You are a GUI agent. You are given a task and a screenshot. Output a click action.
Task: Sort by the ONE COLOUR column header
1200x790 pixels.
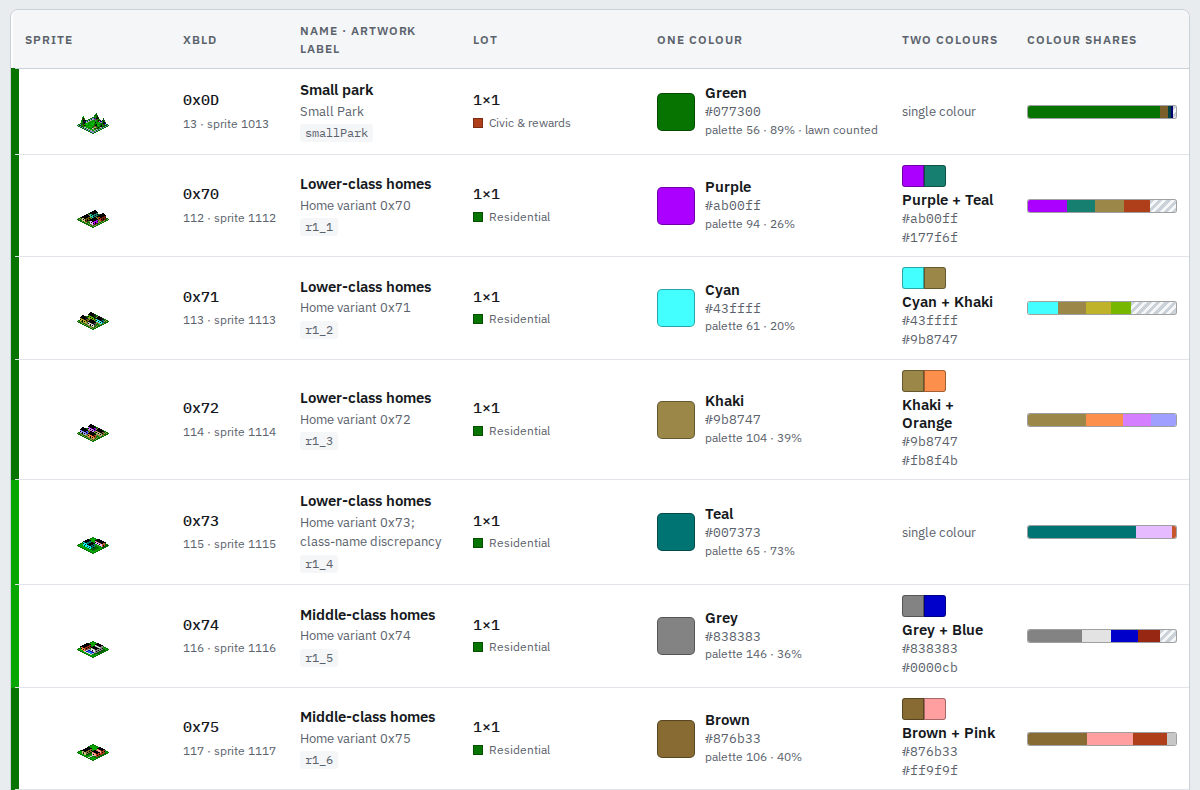click(700, 40)
